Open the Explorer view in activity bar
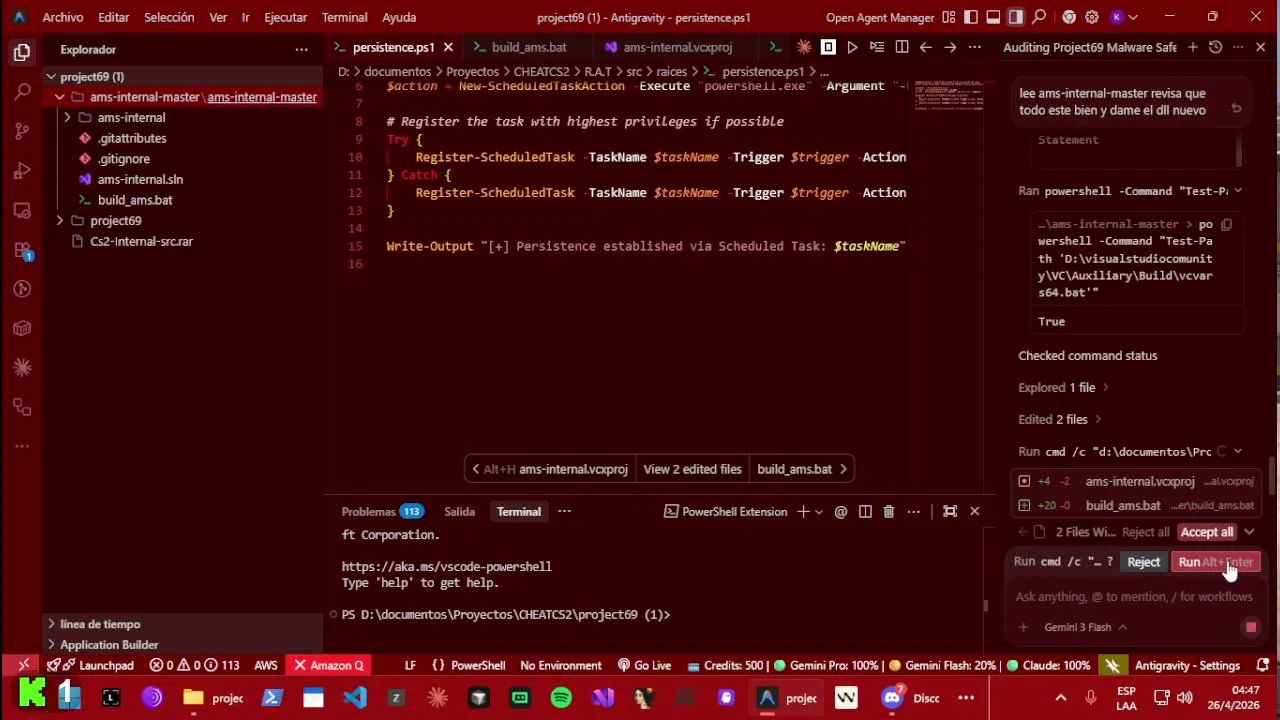 (22, 52)
